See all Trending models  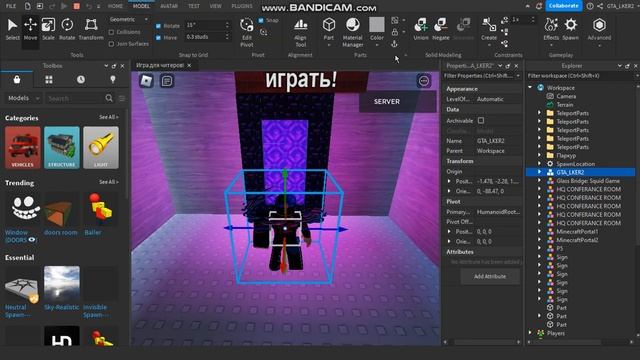[x=109, y=182]
